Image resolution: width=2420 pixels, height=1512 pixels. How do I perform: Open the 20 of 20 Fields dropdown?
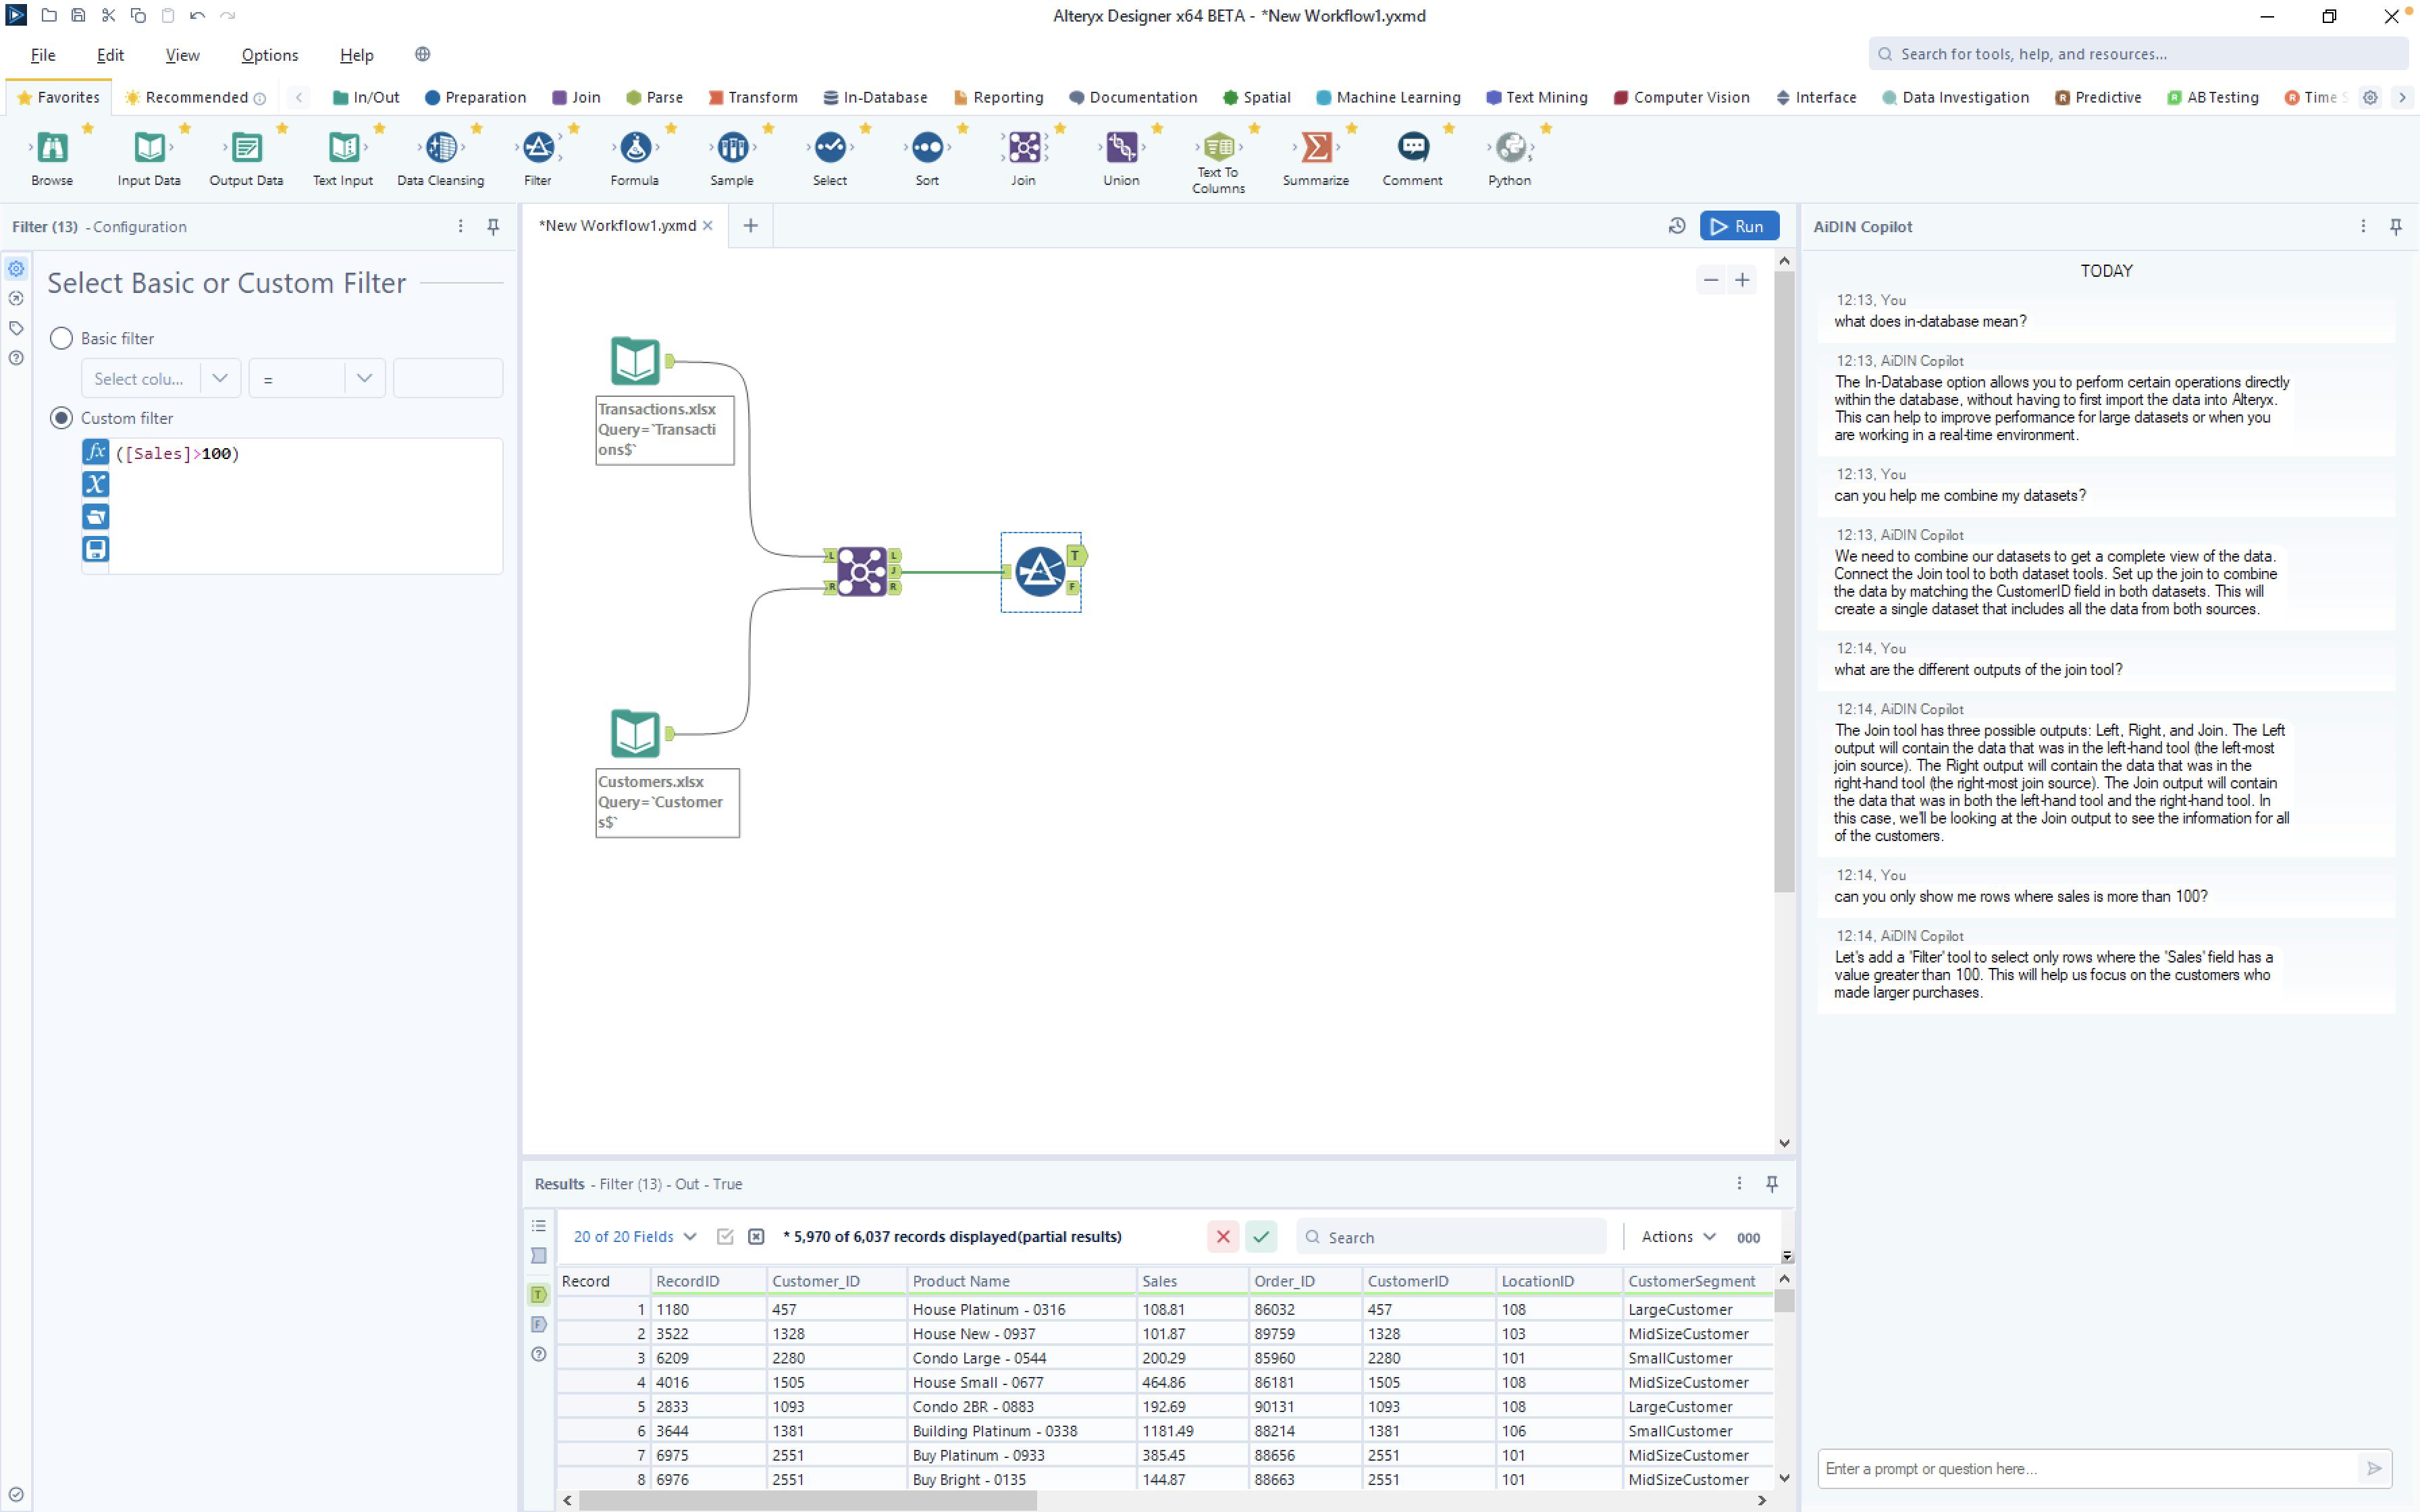point(635,1237)
